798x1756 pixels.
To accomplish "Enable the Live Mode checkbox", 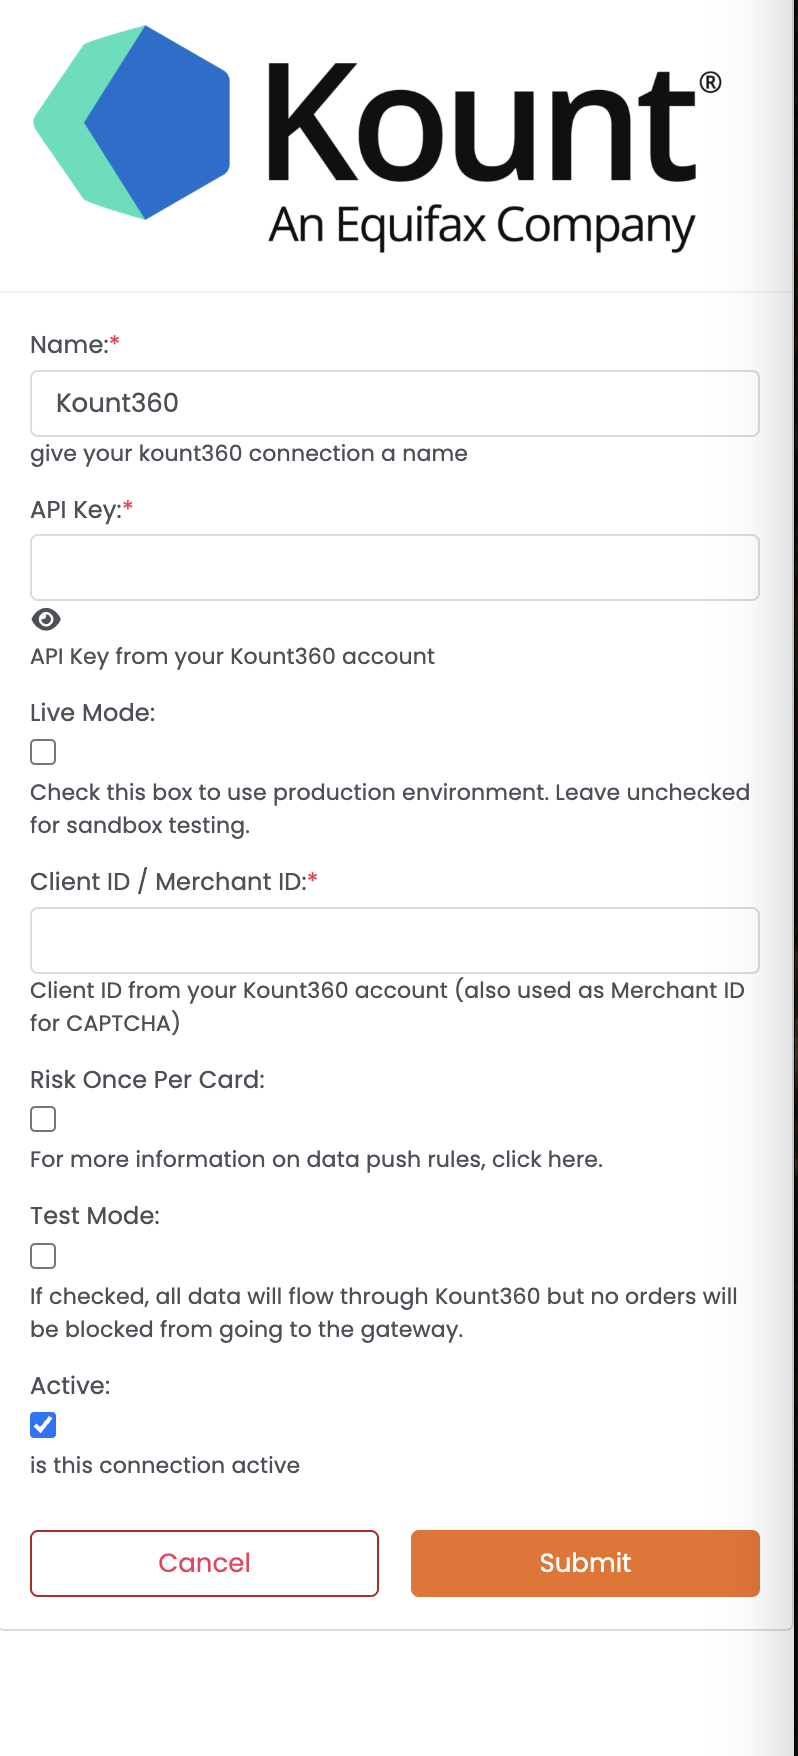I will coord(43,752).
